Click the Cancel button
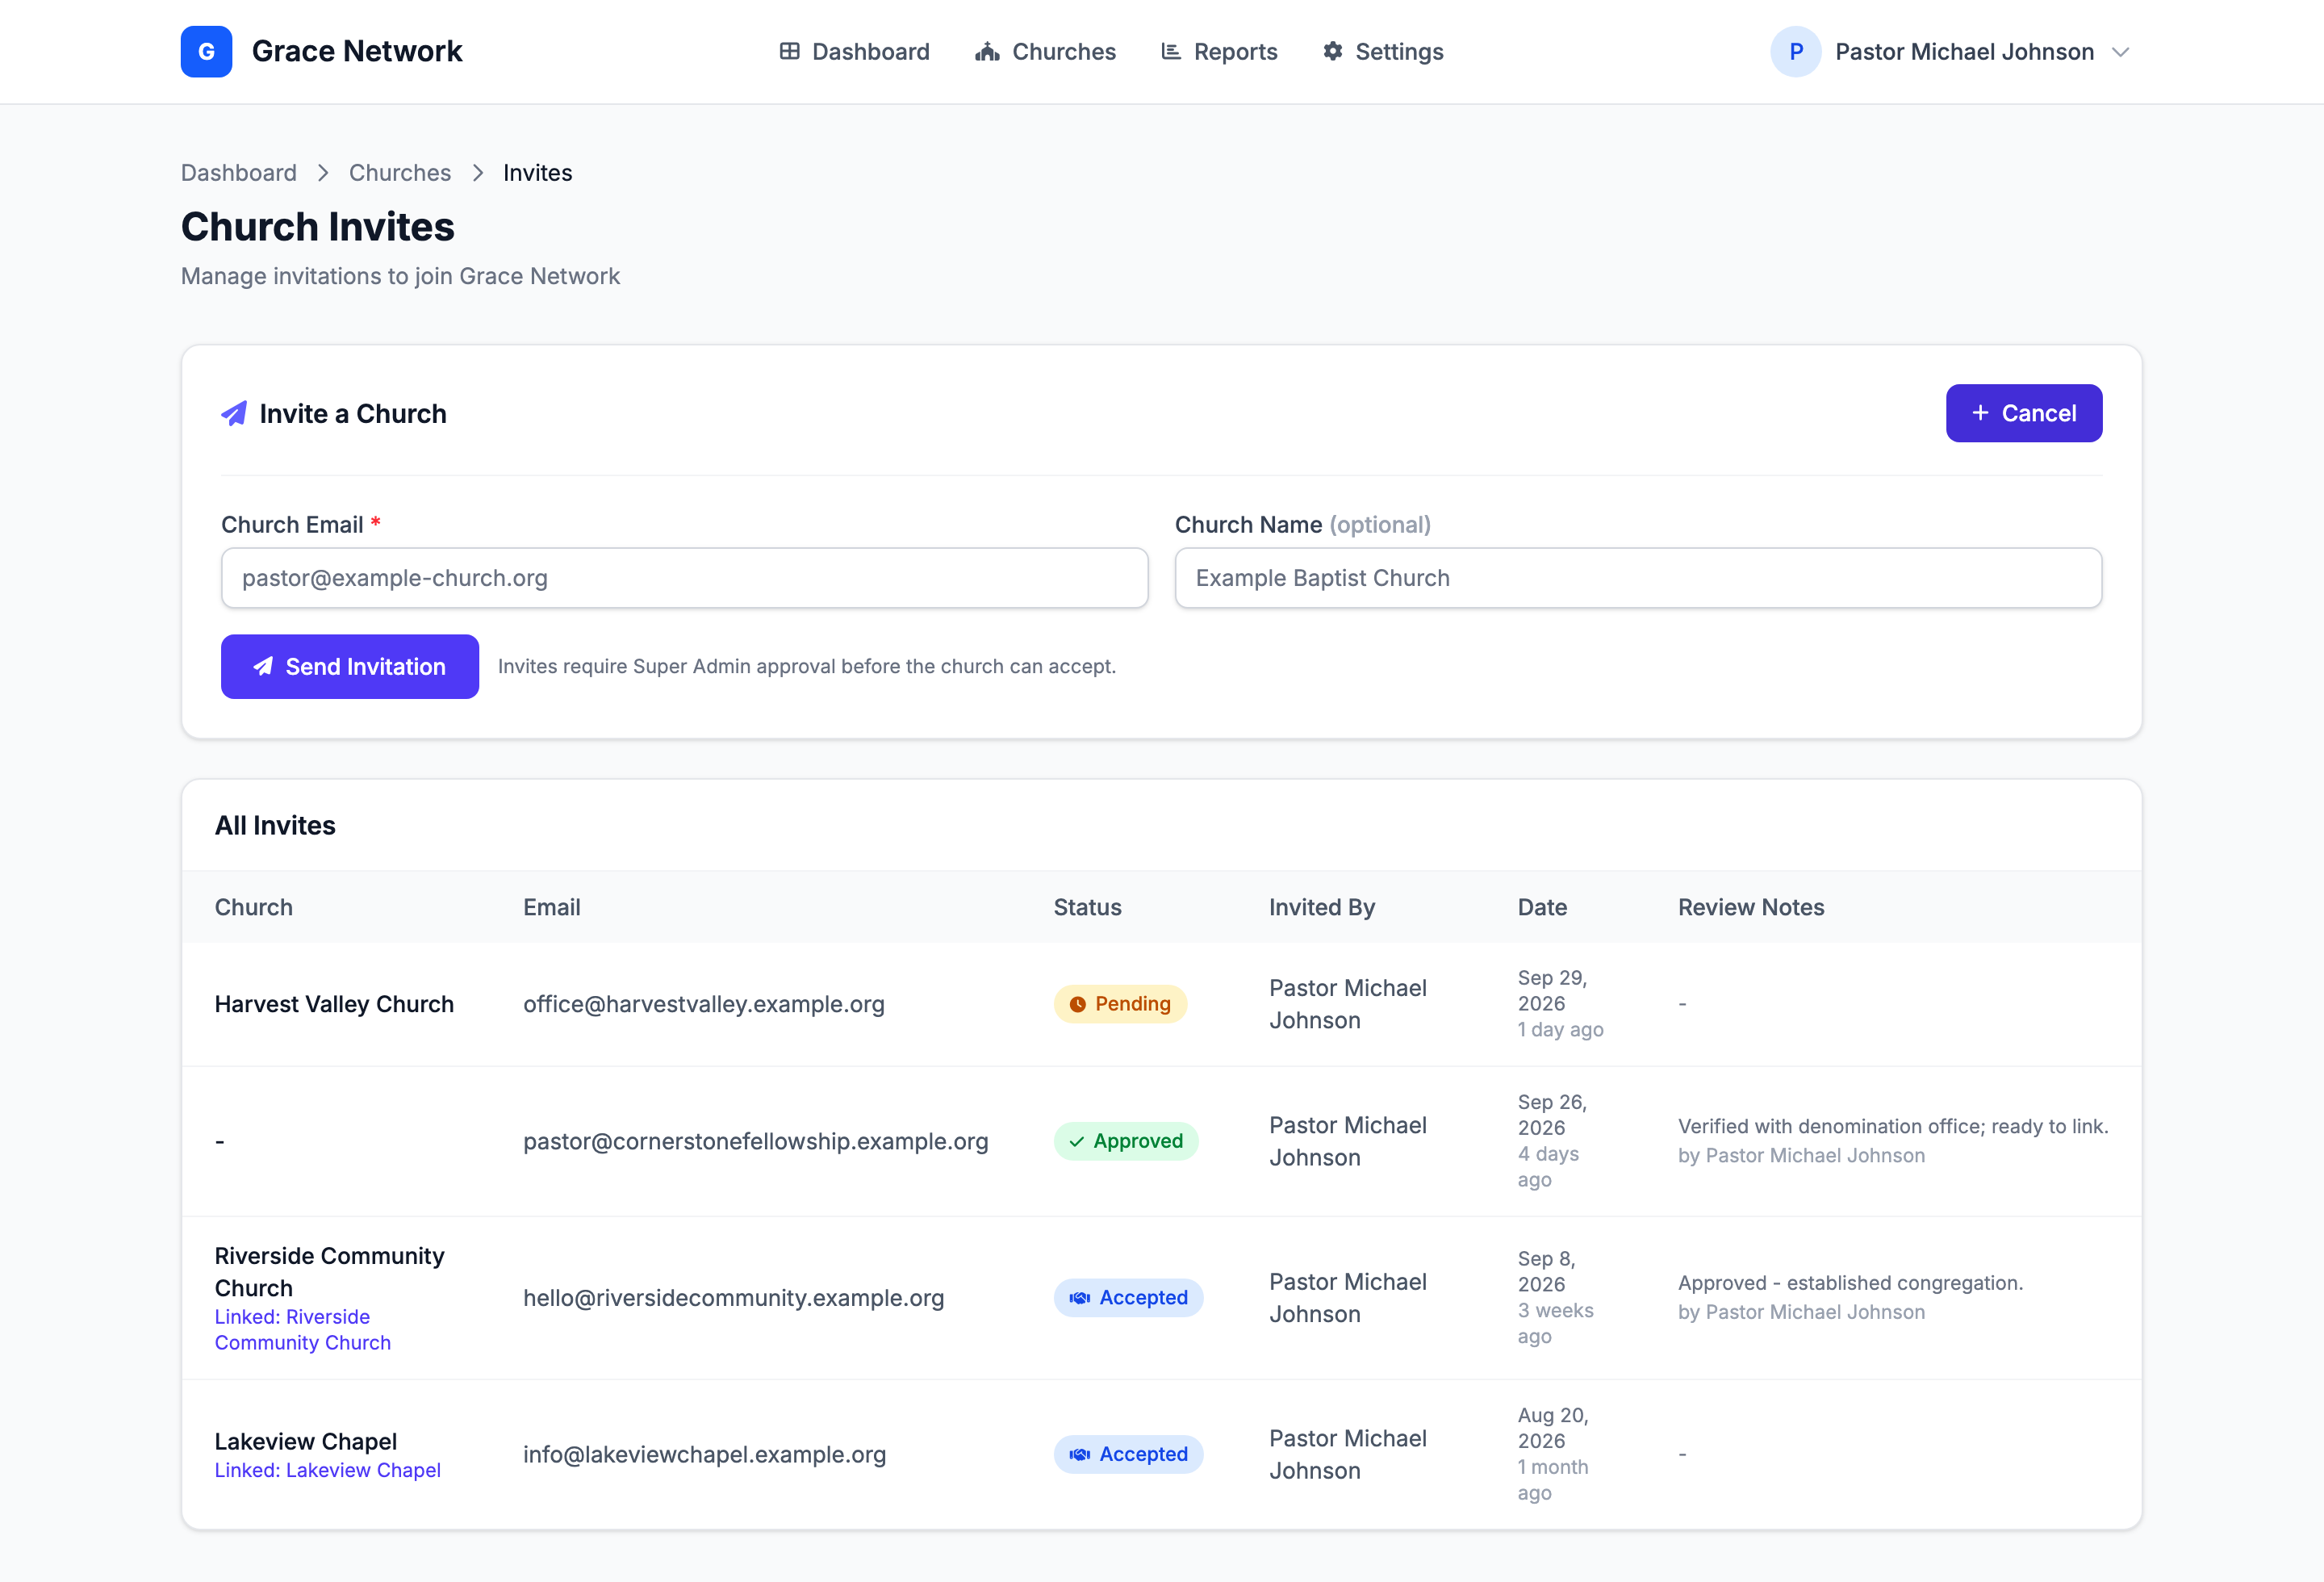 point(2024,413)
